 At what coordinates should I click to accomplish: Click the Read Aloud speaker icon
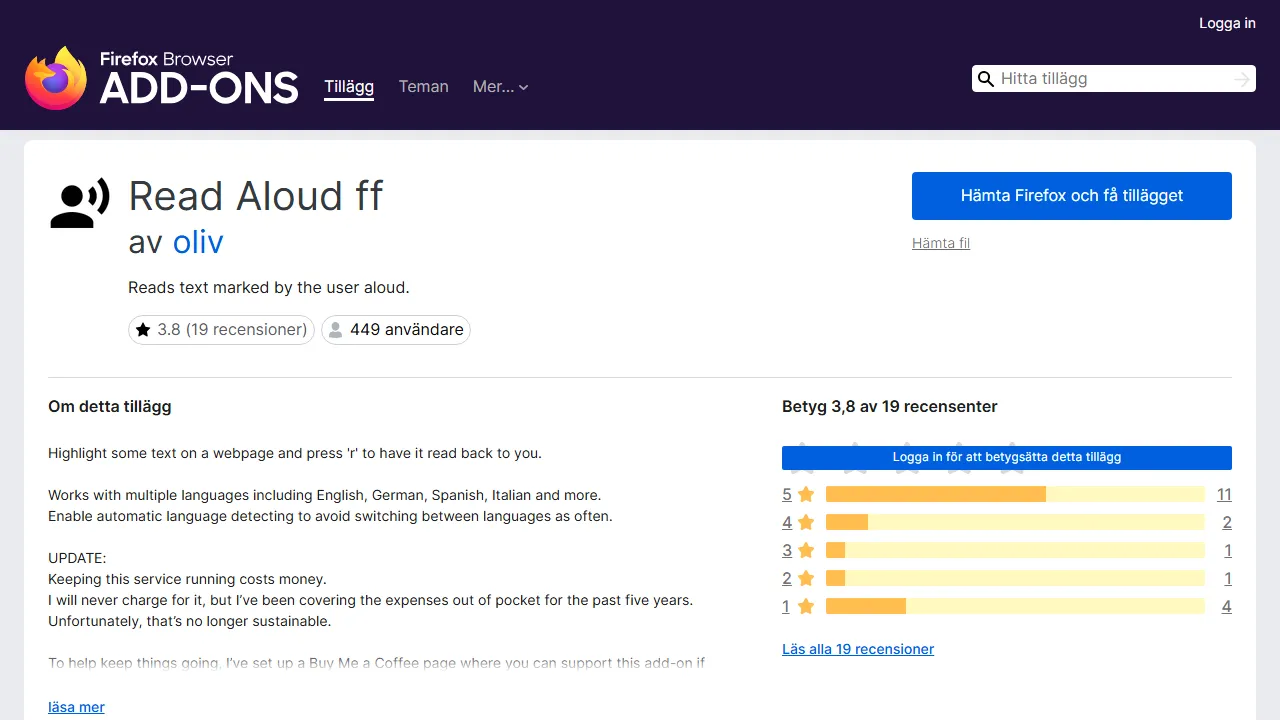80,204
